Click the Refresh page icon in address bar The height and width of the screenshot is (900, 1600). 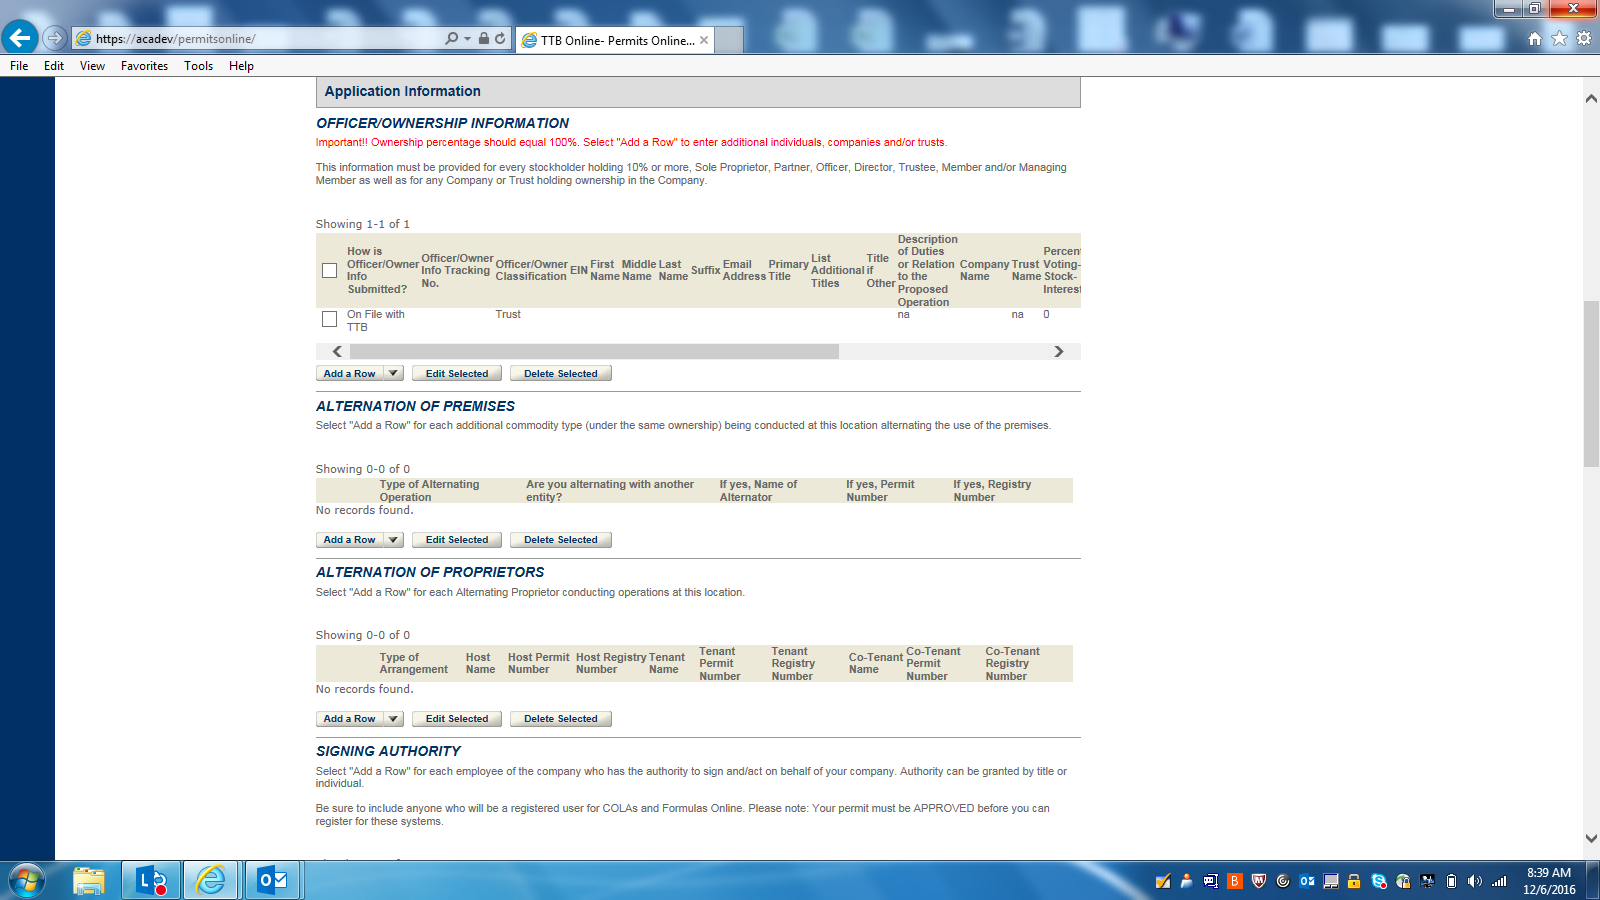click(x=500, y=38)
